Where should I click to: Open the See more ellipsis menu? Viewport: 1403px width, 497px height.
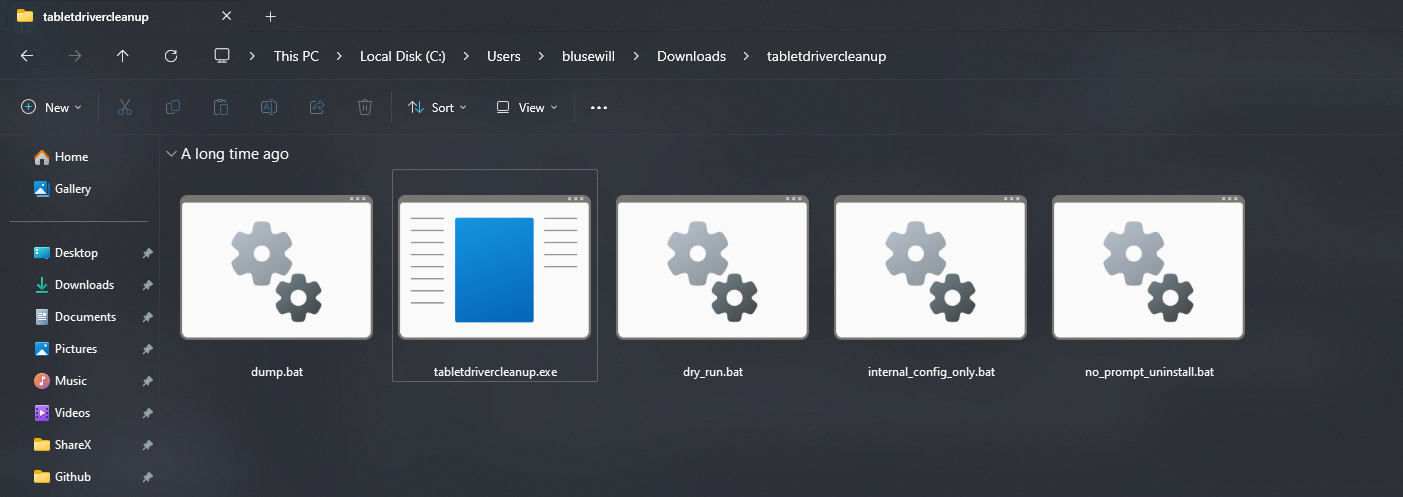pyautogui.click(x=599, y=107)
